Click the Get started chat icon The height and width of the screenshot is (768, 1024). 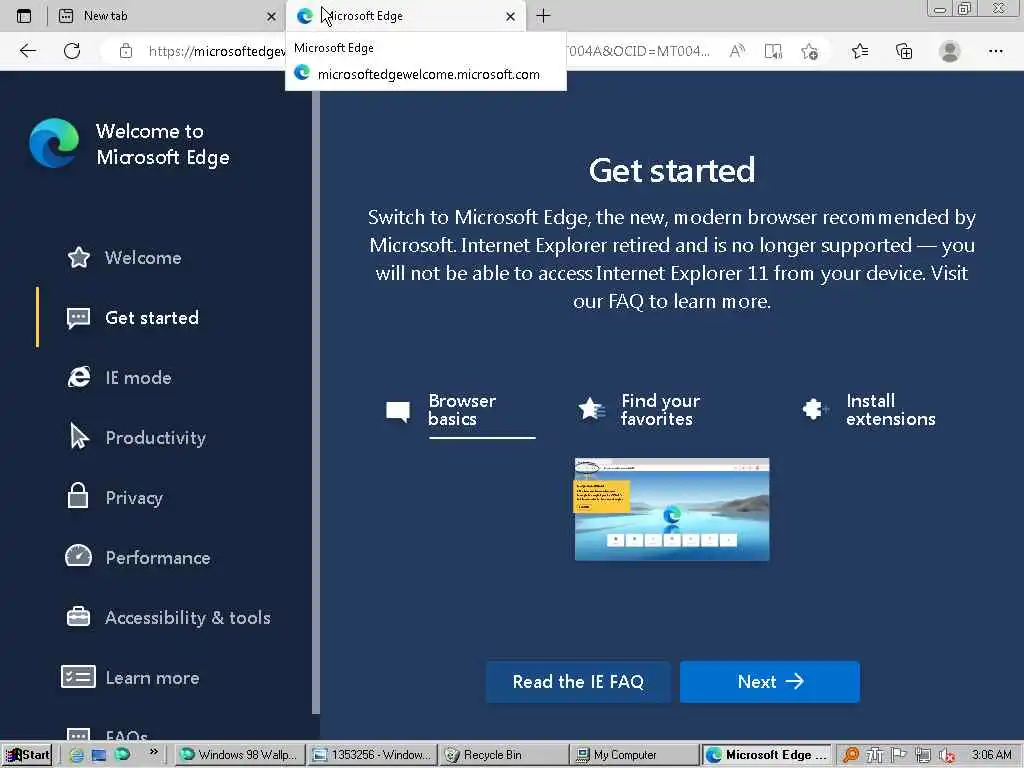pyautogui.click(x=78, y=318)
